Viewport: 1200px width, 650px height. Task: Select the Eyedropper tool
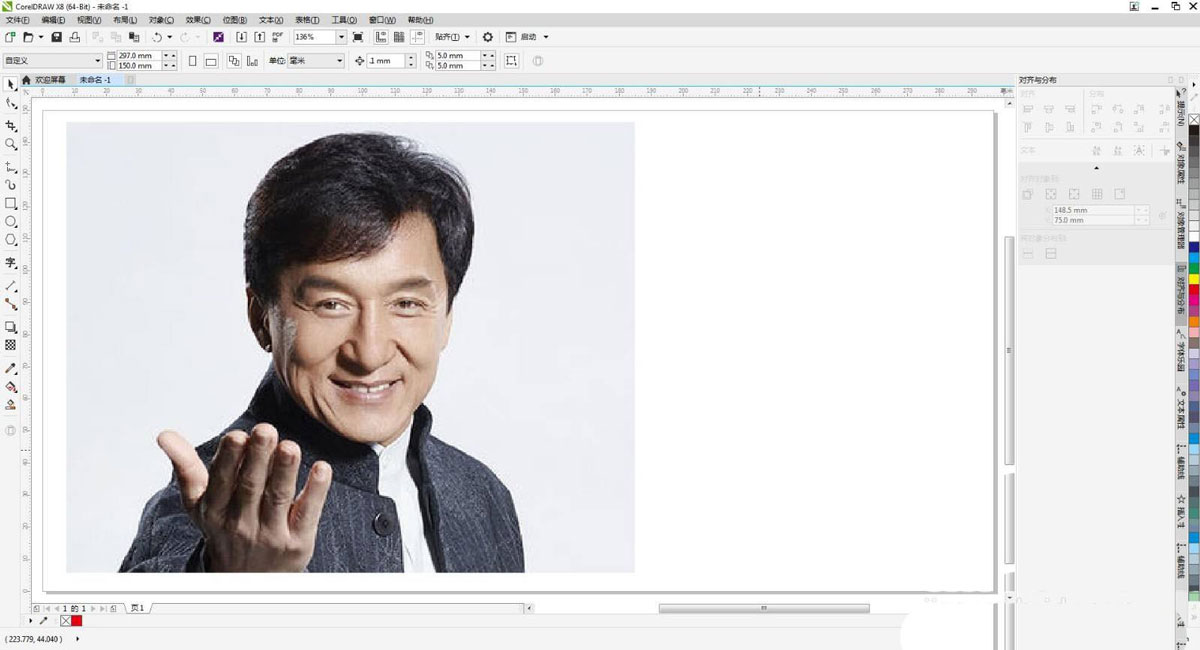11,369
